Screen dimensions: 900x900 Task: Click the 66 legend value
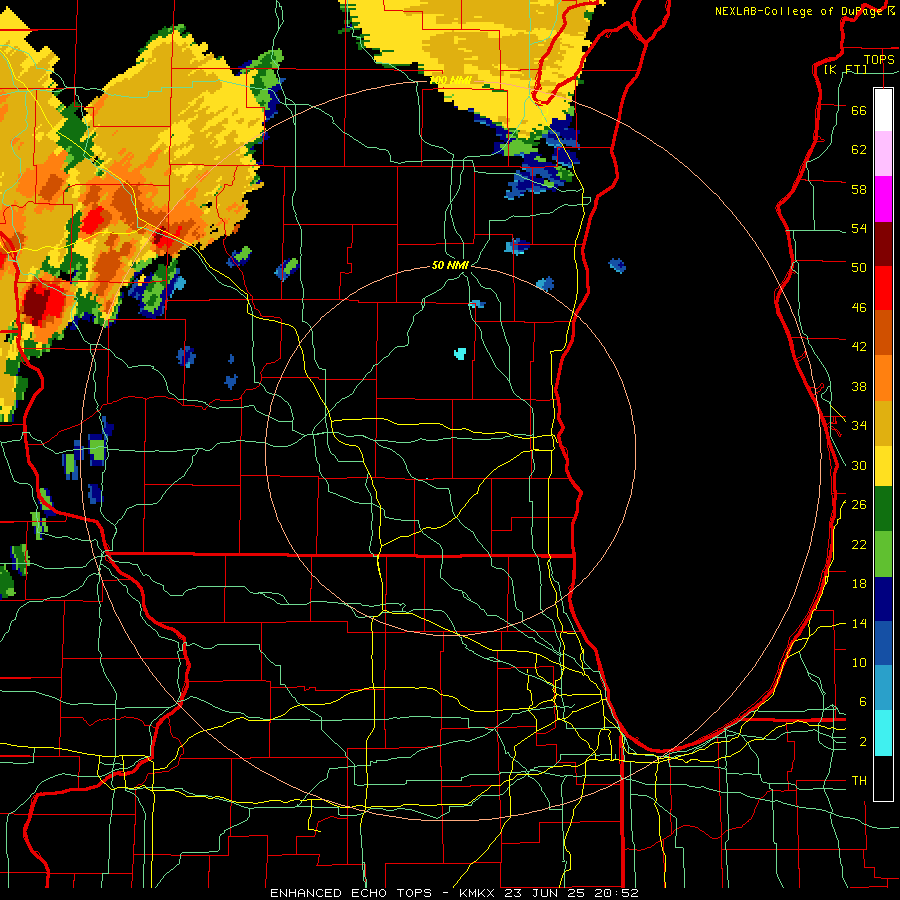click(x=859, y=110)
